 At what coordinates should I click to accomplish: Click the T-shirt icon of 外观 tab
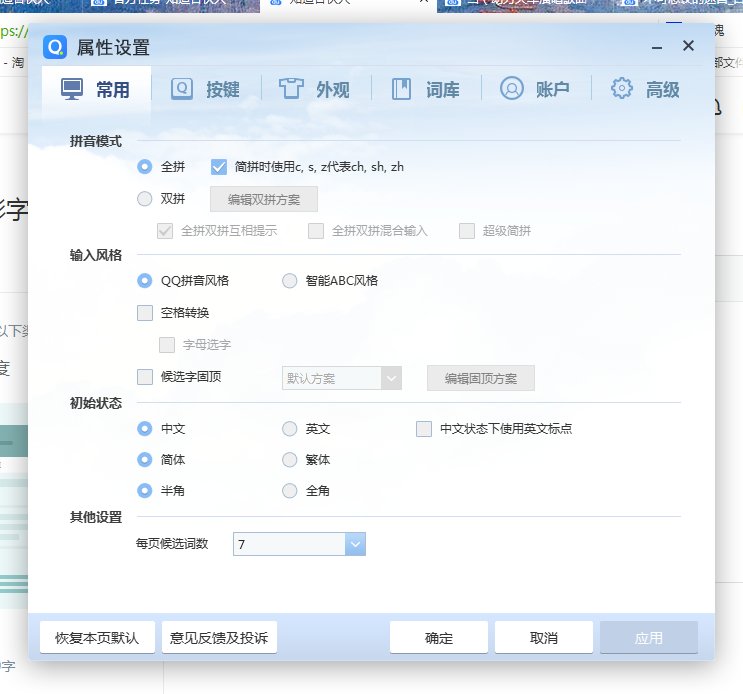[291, 89]
